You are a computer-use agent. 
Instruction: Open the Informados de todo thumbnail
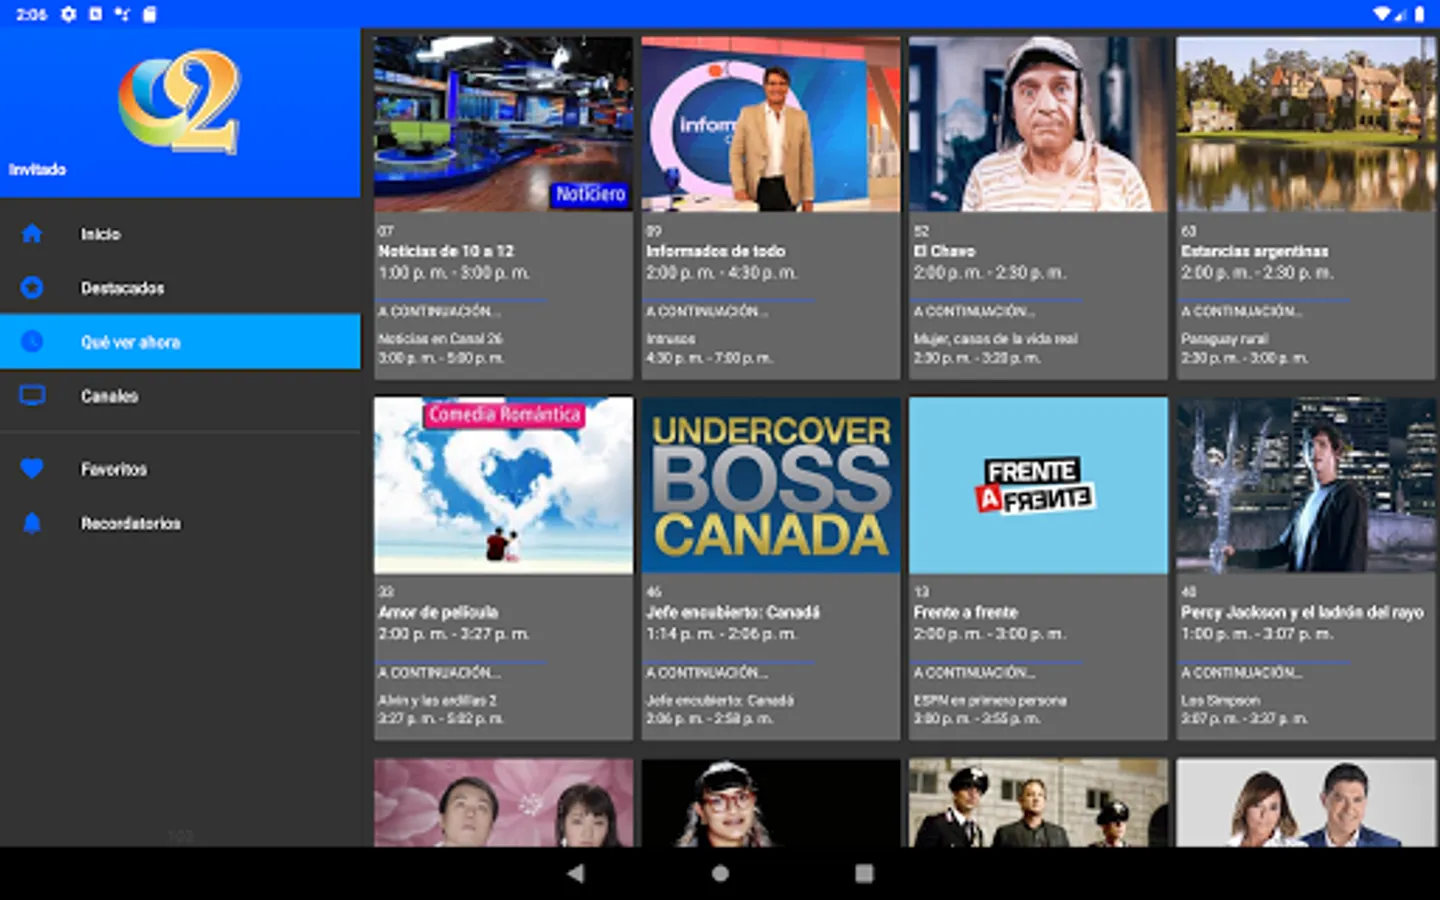(771, 124)
